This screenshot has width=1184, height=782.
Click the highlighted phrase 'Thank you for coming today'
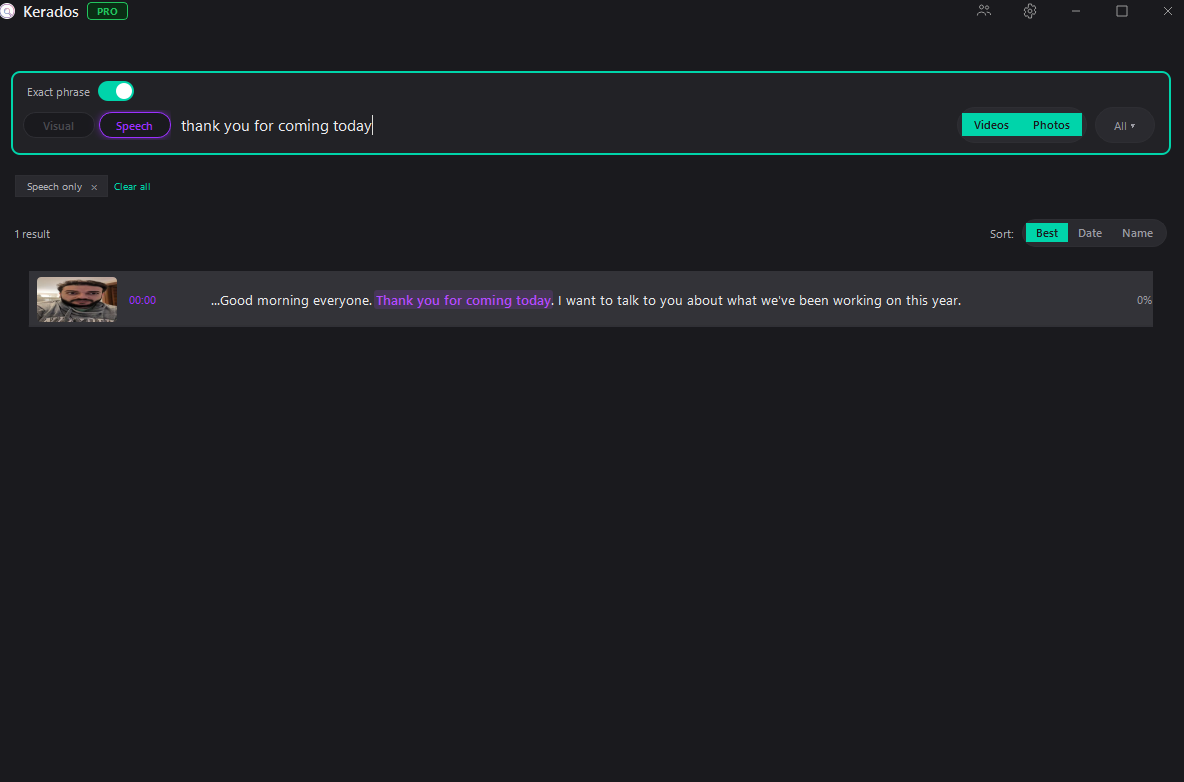(464, 300)
